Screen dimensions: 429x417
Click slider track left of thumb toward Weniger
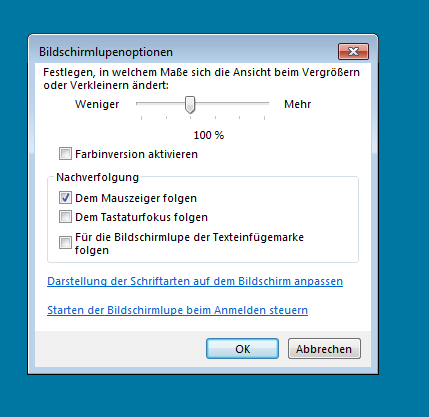pyautogui.click(x=161, y=104)
